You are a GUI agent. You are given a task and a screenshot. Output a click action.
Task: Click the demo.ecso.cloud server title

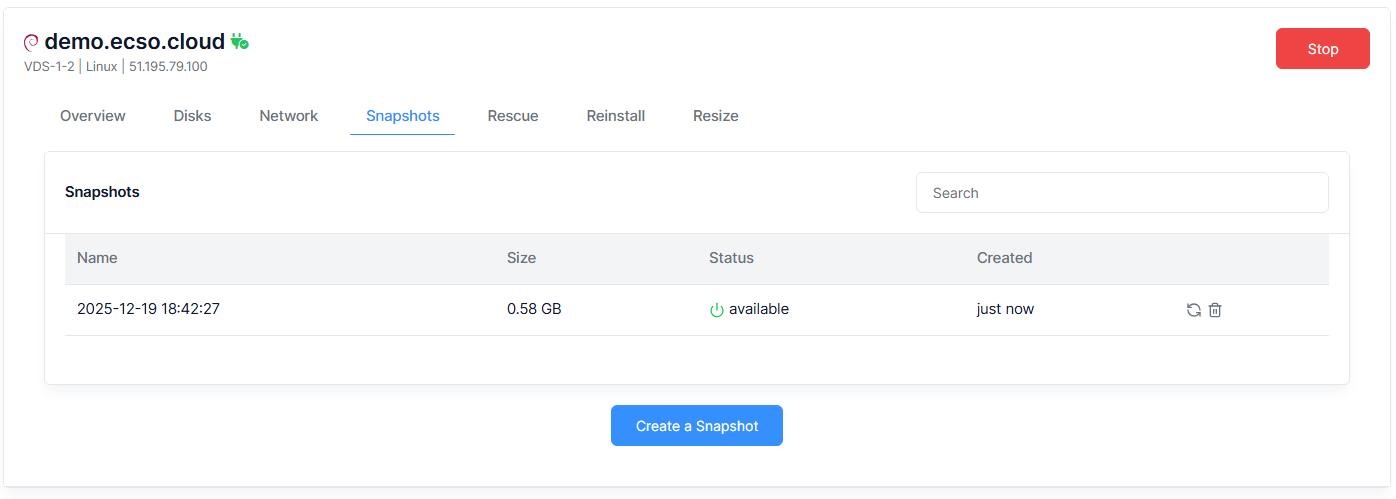pos(134,42)
